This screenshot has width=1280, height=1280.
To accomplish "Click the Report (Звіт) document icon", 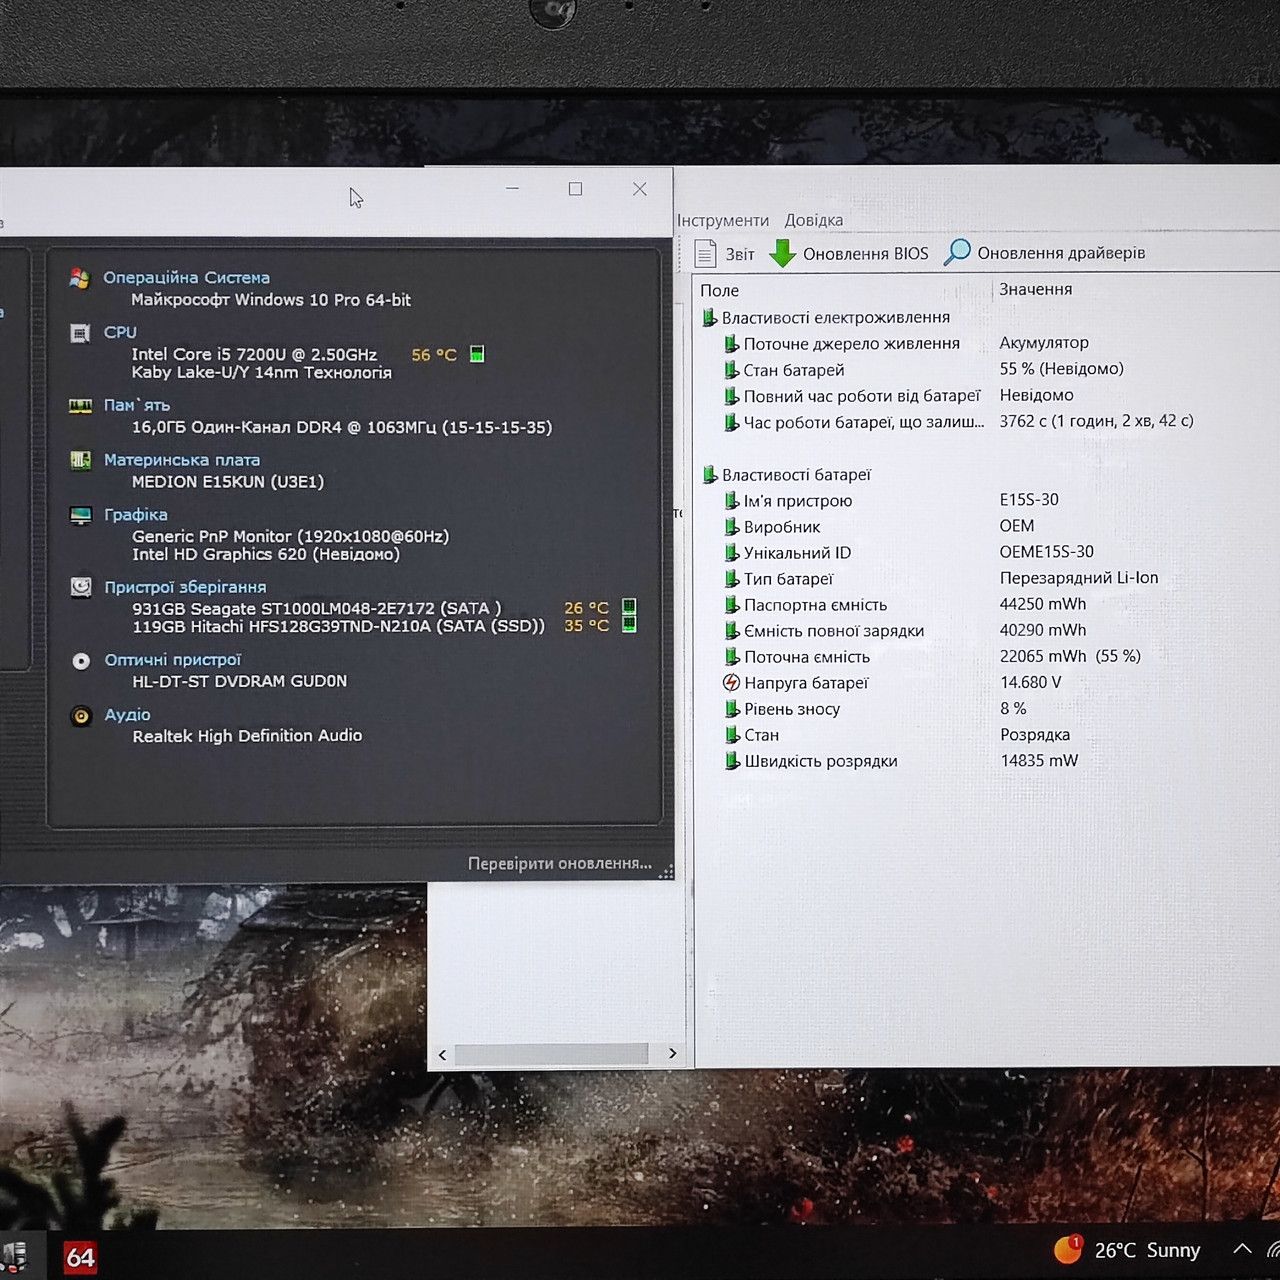I will 705,253.
